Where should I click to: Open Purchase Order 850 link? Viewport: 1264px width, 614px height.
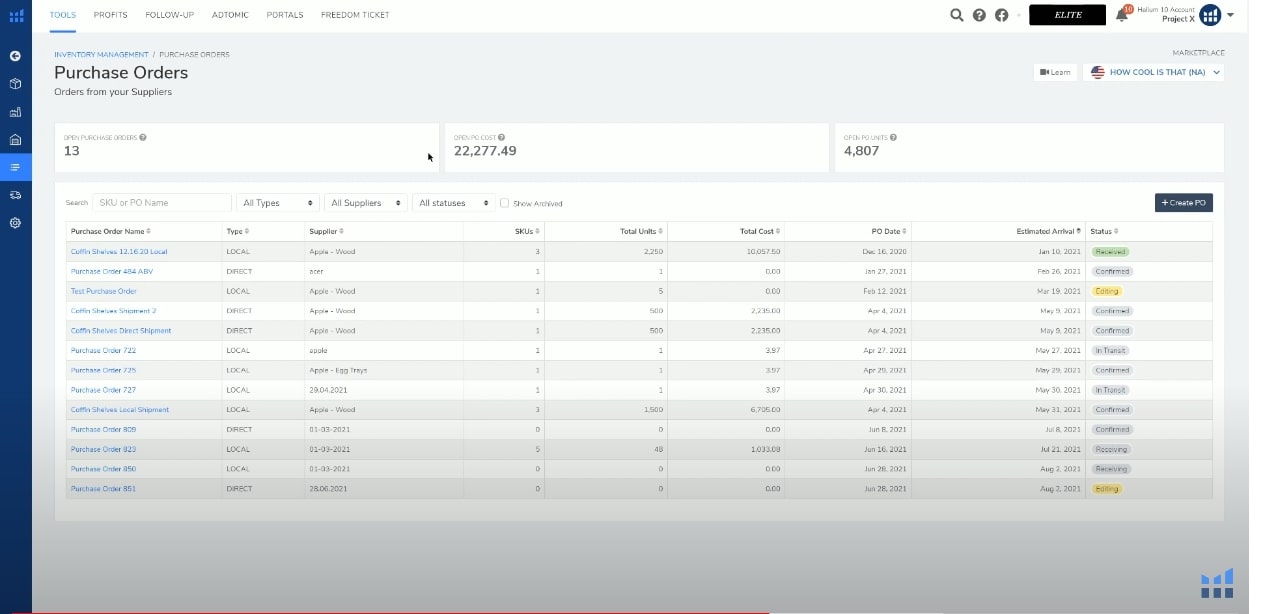[103, 468]
